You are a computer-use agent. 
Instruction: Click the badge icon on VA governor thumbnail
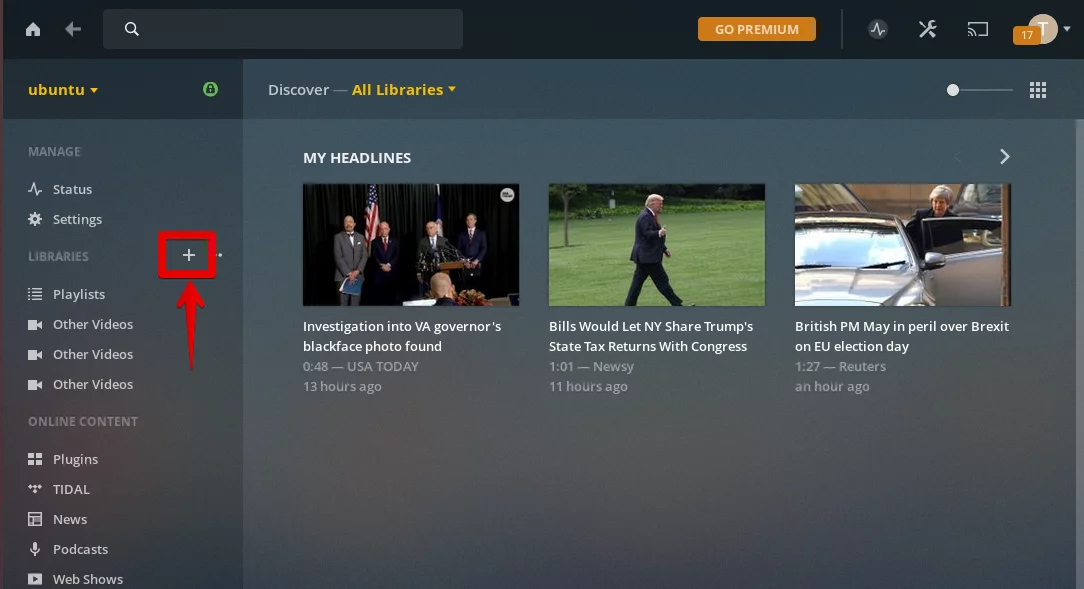pos(507,195)
